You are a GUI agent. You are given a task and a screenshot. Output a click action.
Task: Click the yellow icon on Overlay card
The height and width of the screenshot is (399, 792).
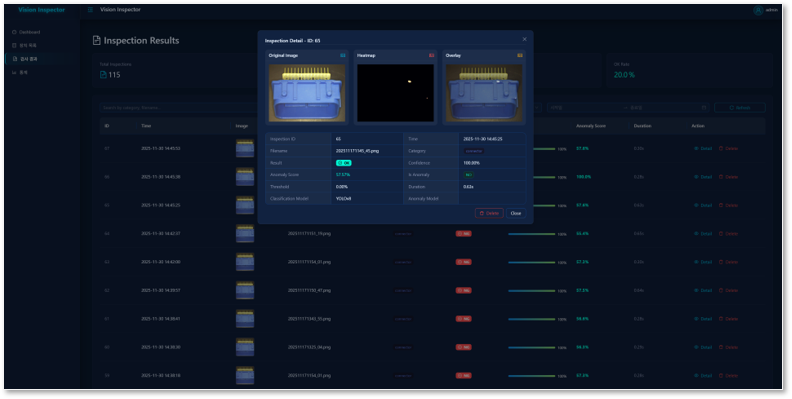[520, 56]
